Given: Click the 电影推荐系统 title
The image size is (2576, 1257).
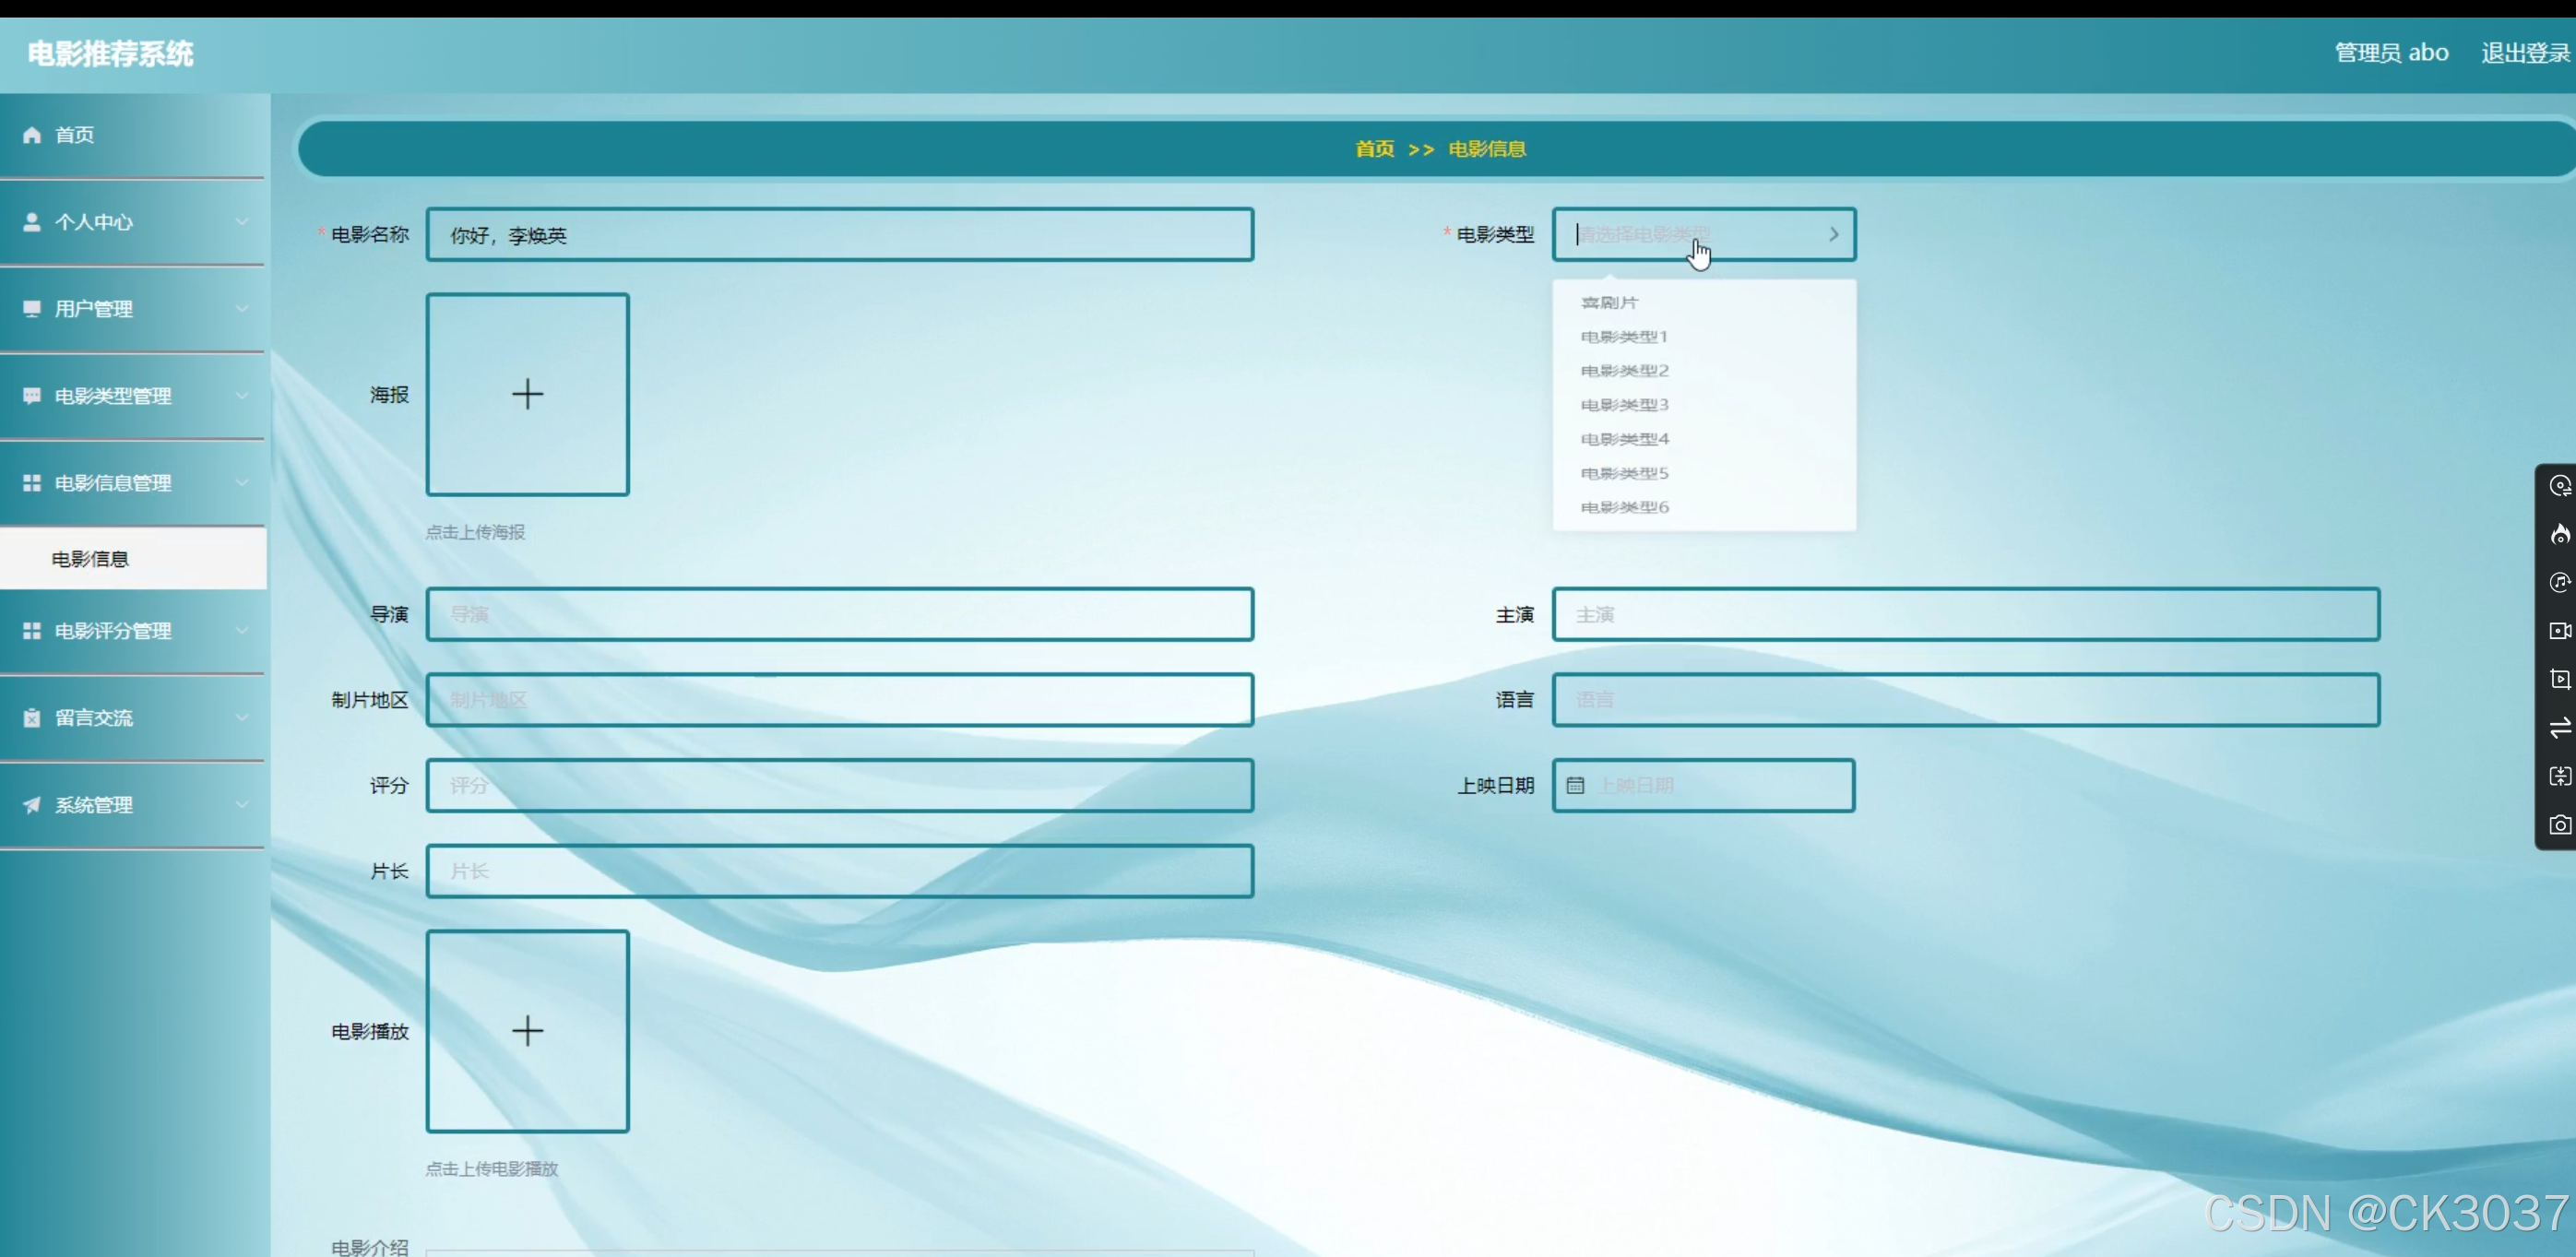Looking at the screenshot, I should click(110, 53).
